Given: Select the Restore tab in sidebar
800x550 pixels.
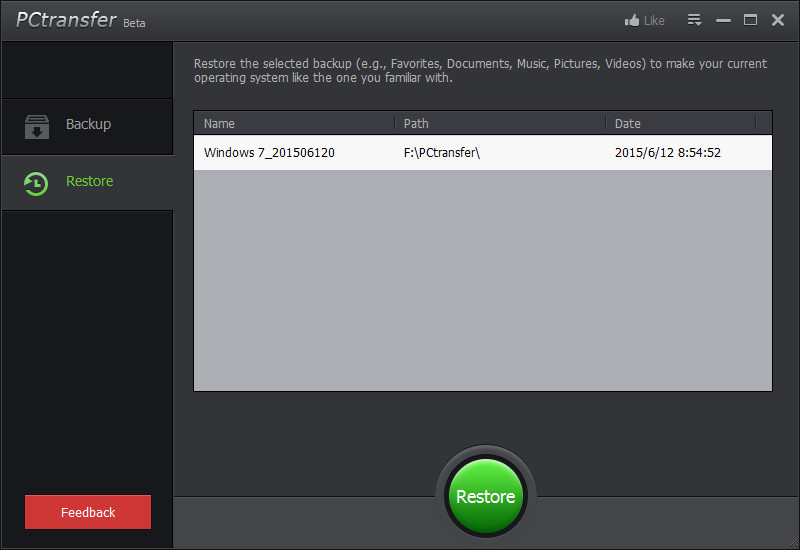Looking at the screenshot, I should [x=87, y=183].
